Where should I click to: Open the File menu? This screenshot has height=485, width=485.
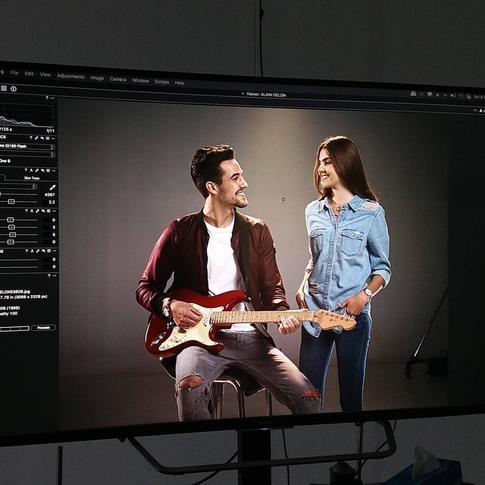click(x=14, y=73)
